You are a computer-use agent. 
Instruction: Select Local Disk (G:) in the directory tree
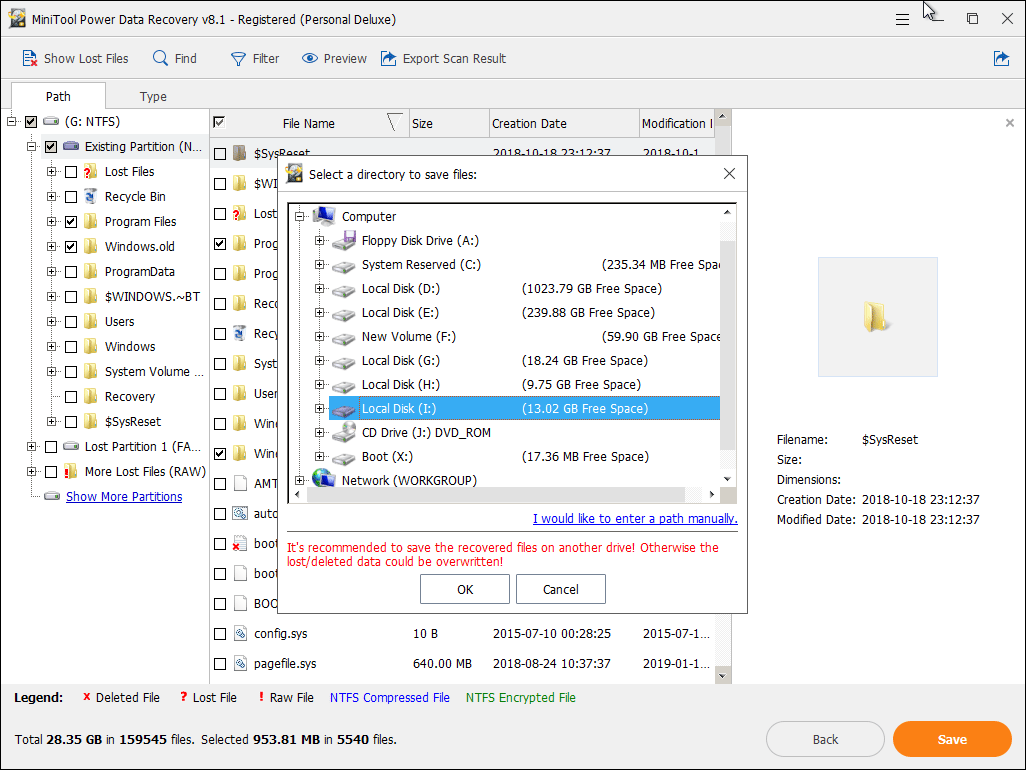click(x=400, y=361)
